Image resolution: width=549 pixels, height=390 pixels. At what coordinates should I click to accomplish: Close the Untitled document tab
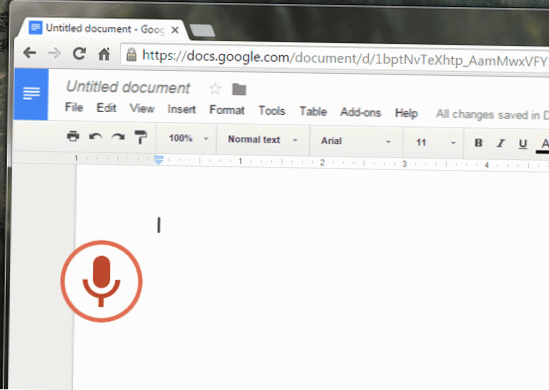coord(175,30)
